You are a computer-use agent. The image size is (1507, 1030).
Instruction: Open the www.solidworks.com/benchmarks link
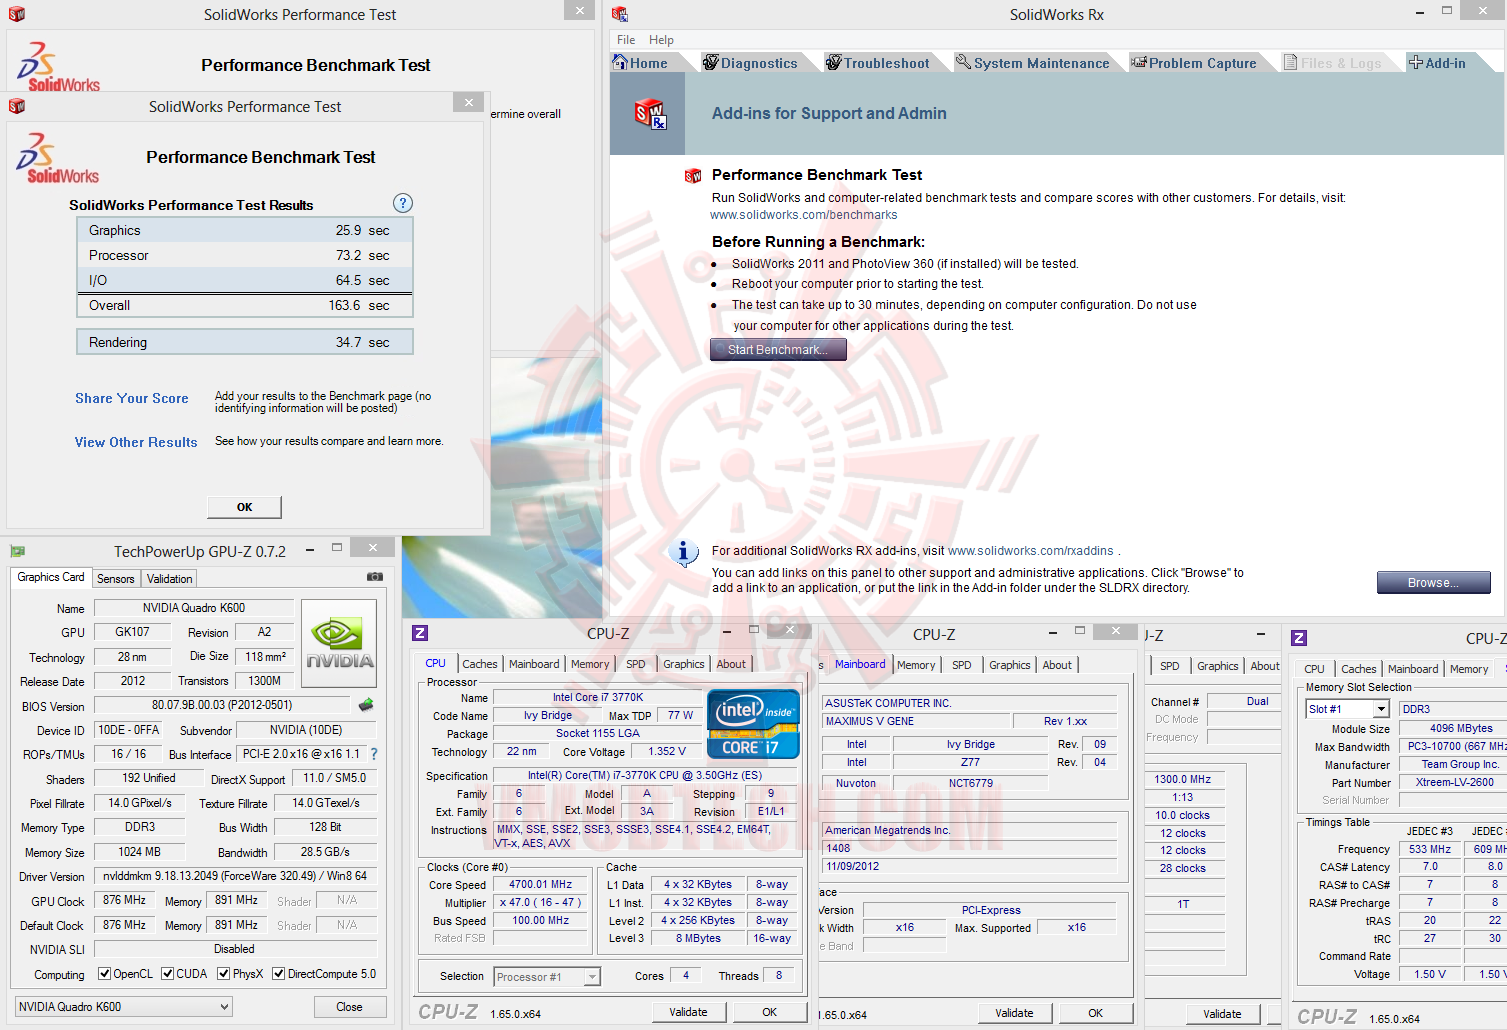804,215
